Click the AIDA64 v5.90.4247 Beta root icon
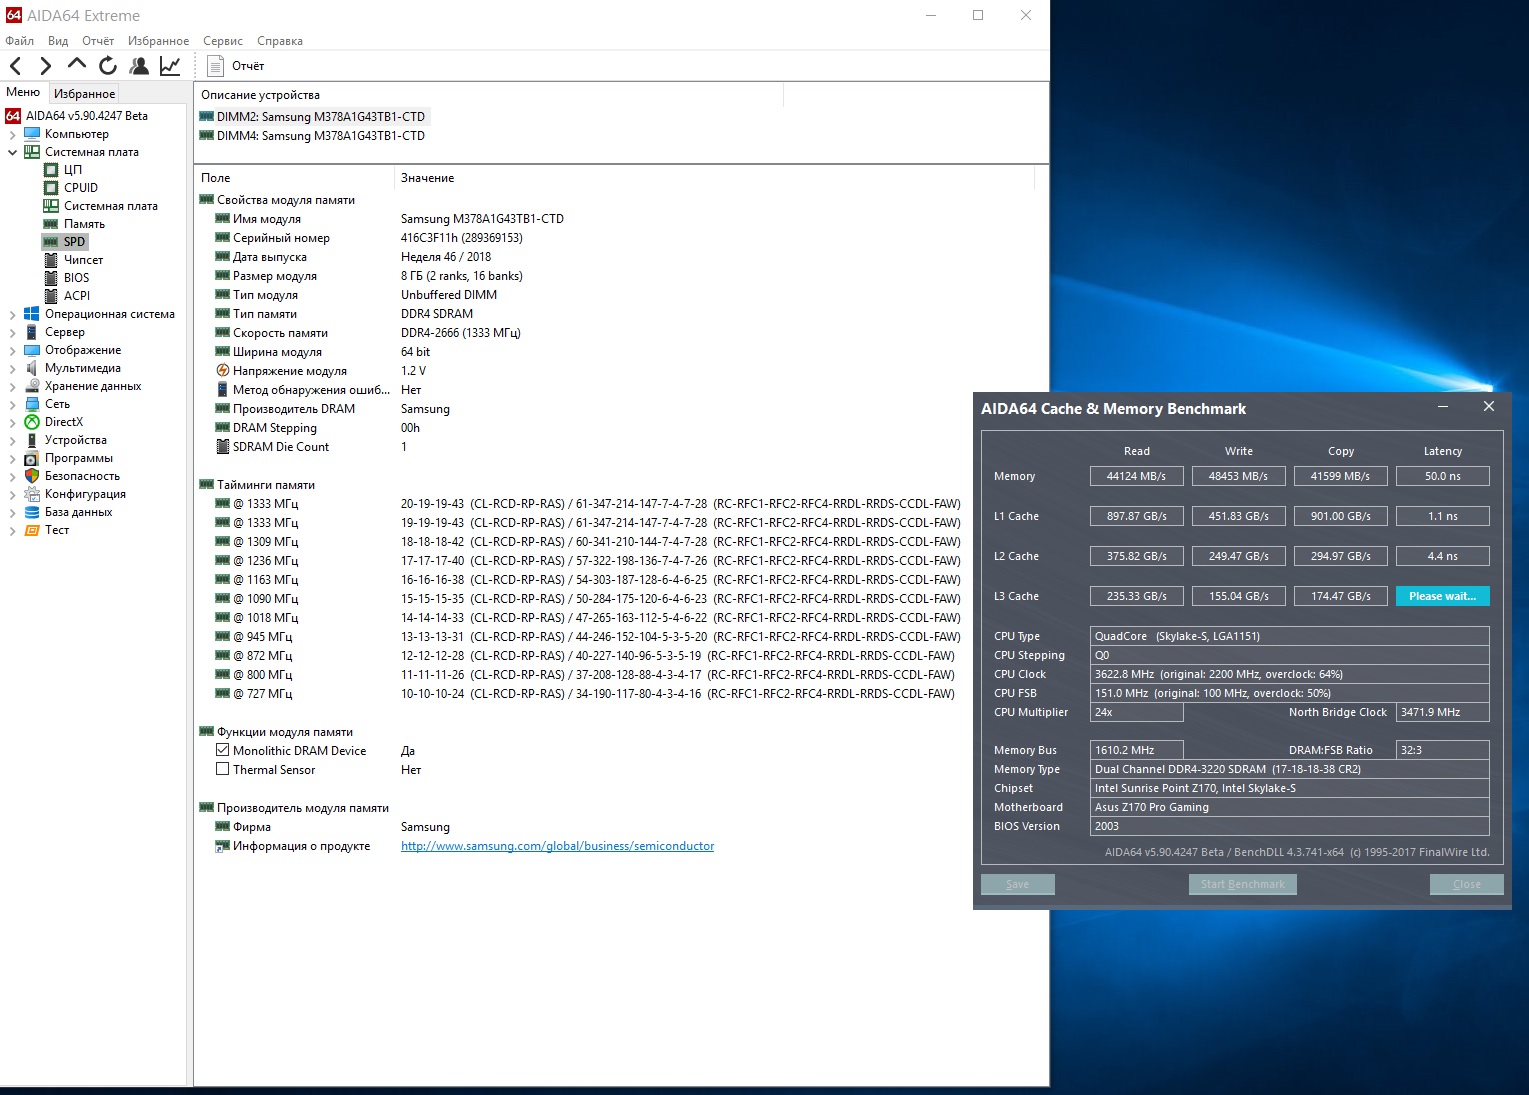Viewport: 1529px width, 1095px height. tap(13, 116)
